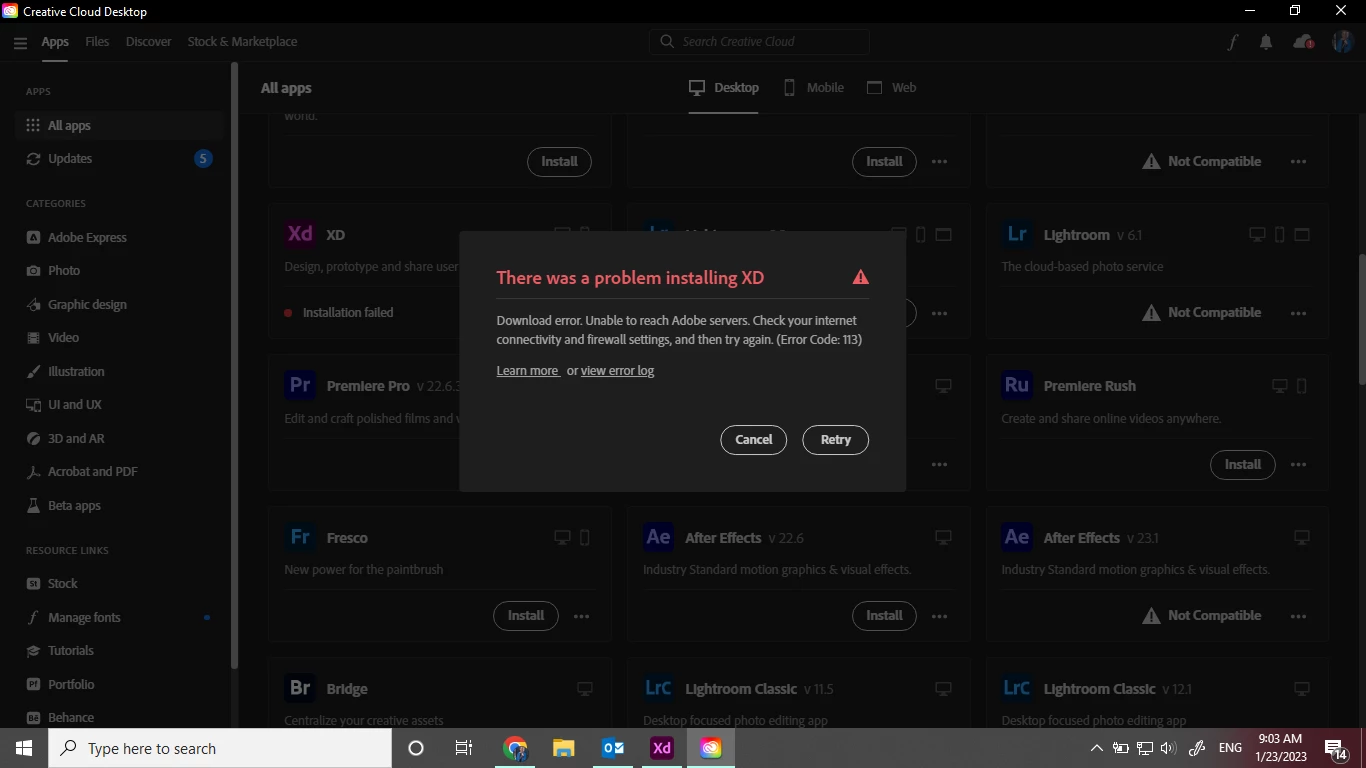Viewport: 1366px width, 768px height.
Task: Open more options for Premiere Rush
Action: click(x=1298, y=464)
